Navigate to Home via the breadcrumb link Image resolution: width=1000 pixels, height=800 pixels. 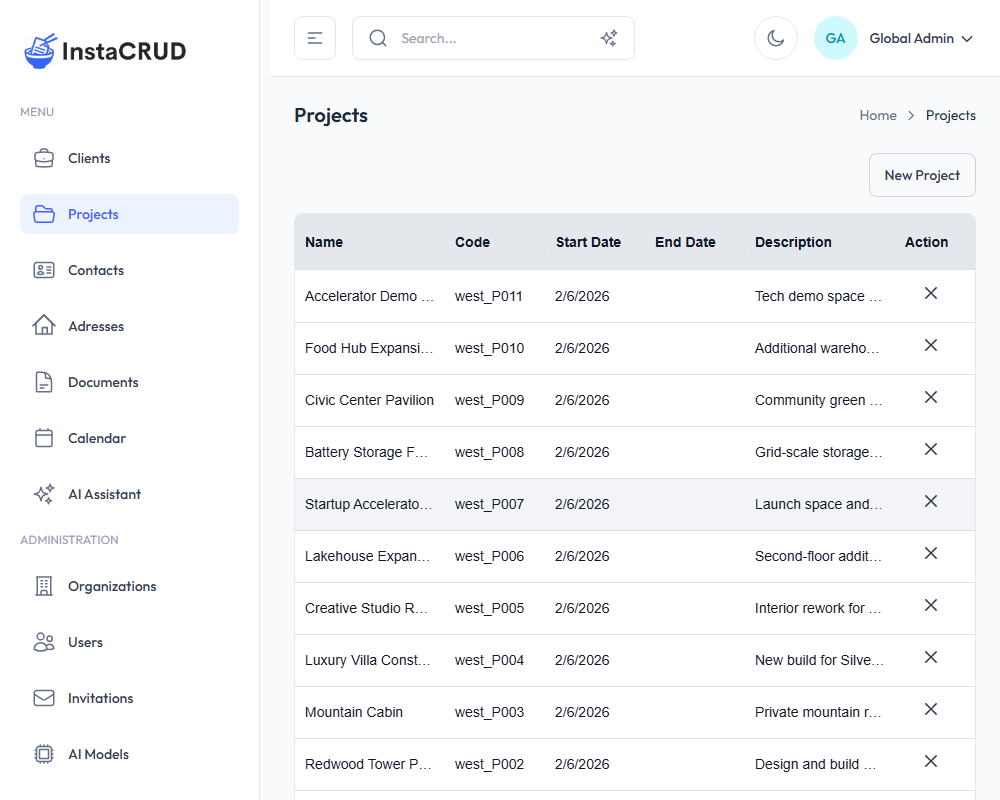point(877,115)
